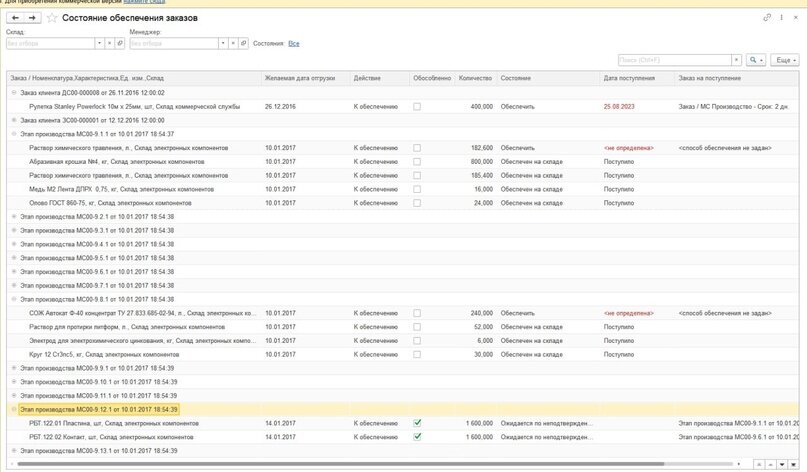Click into the Склад filter input

pyautogui.click(x=50, y=44)
